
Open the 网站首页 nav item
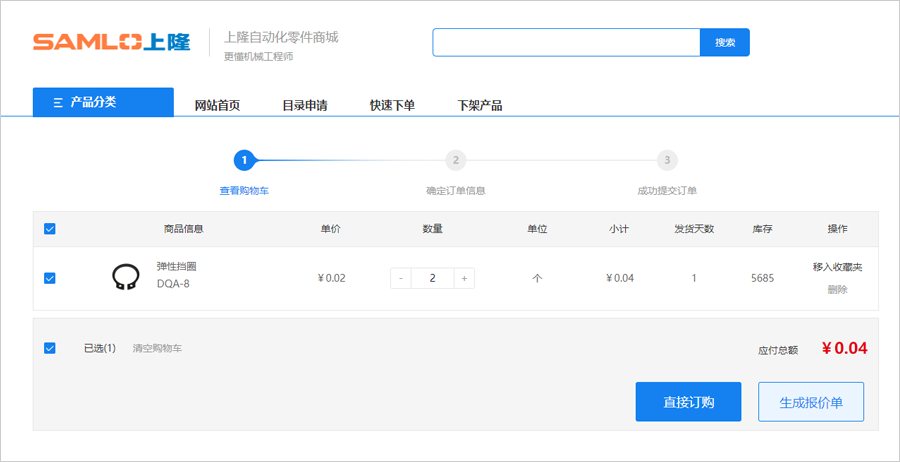pos(217,105)
